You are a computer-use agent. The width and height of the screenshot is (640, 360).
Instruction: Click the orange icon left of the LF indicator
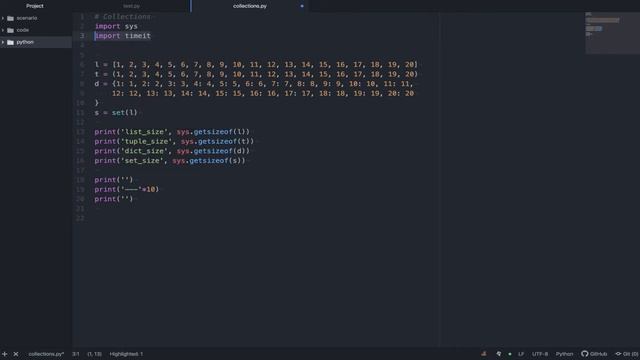[484, 354]
